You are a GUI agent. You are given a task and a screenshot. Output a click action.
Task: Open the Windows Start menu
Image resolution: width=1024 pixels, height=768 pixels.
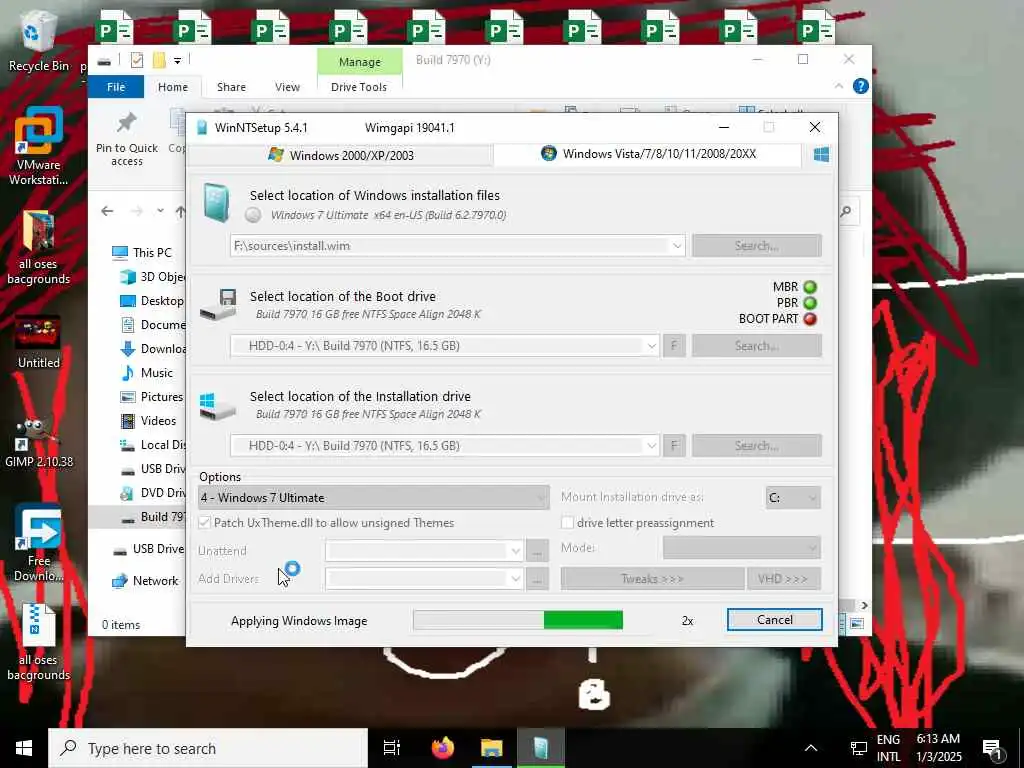(24, 748)
